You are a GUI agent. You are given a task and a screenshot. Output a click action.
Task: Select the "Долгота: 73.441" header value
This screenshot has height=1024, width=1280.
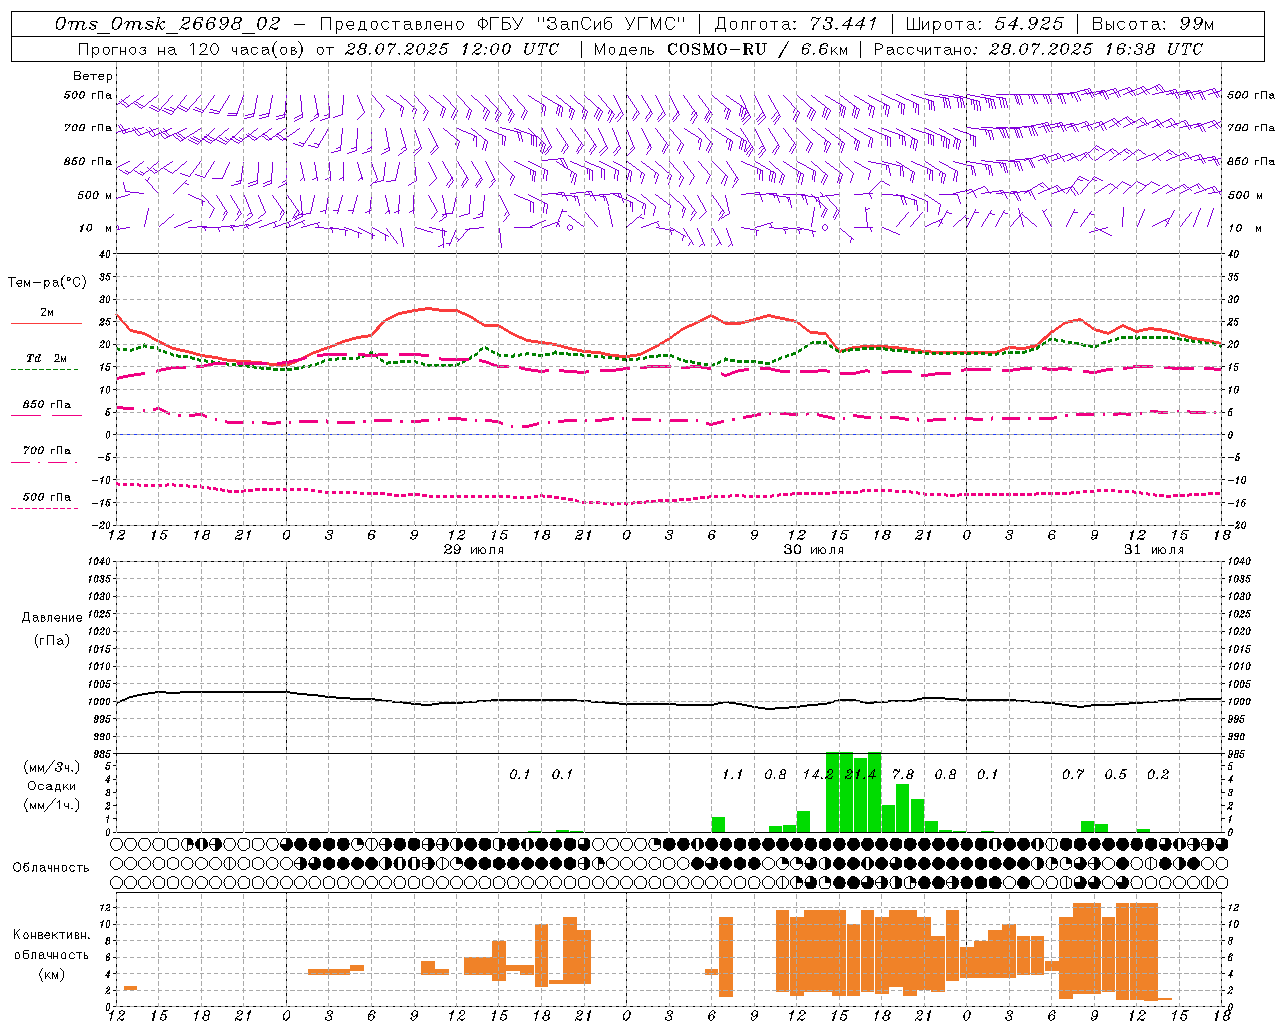tap(796, 24)
